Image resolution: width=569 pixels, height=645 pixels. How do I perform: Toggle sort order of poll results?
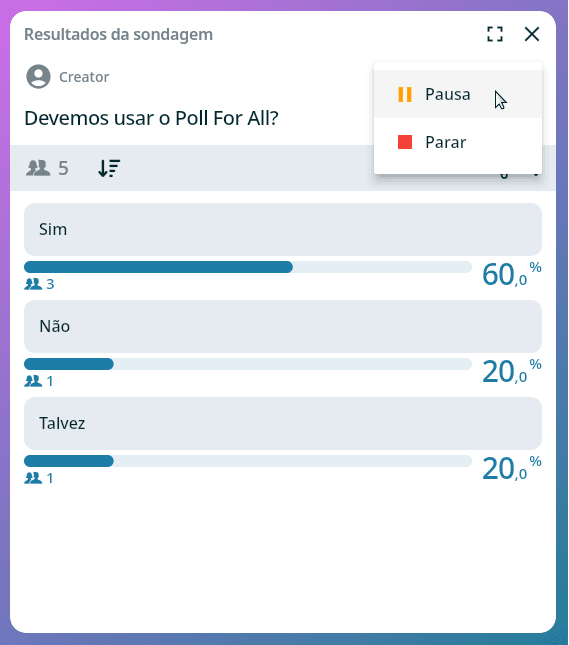(109, 168)
